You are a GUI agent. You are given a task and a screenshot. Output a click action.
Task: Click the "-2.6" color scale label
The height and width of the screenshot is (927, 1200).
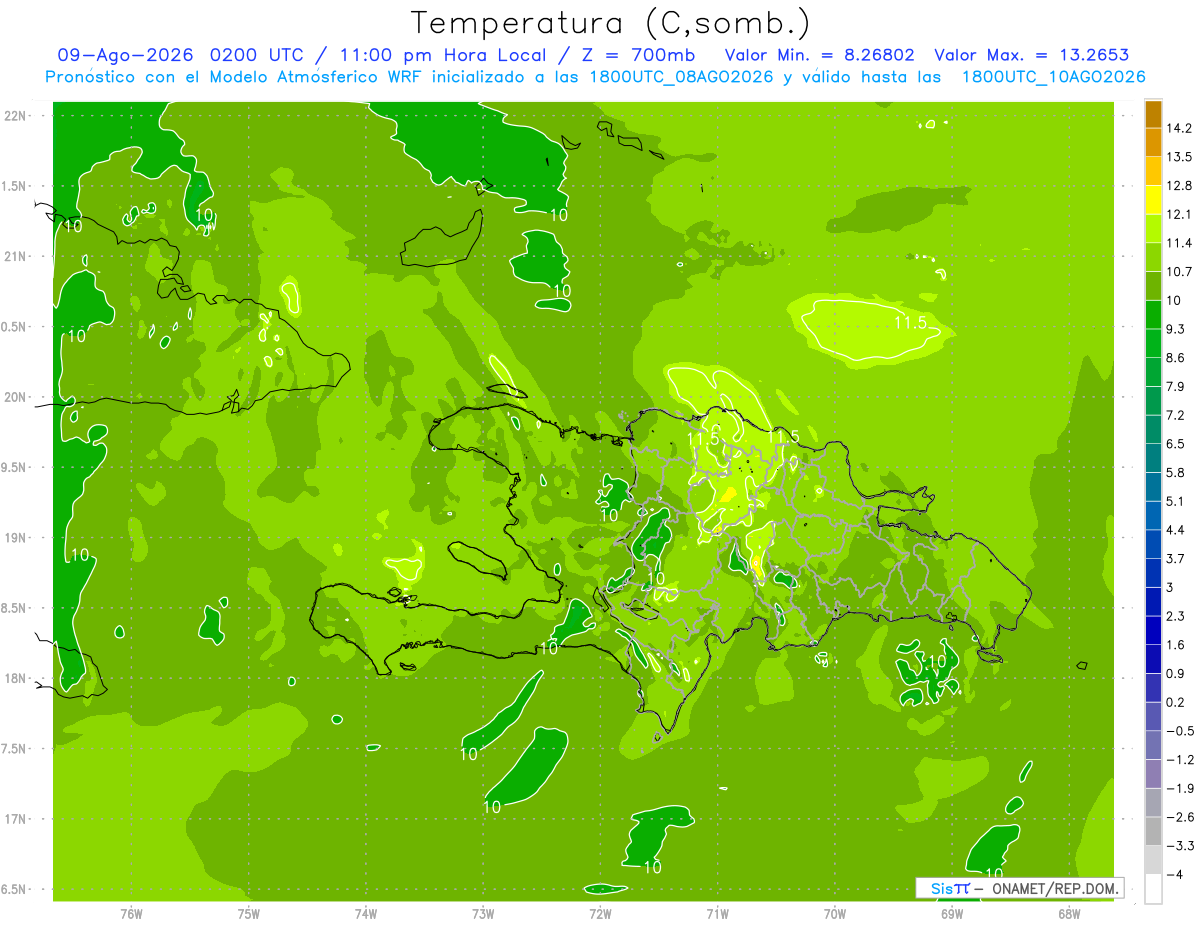(1180, 817)
